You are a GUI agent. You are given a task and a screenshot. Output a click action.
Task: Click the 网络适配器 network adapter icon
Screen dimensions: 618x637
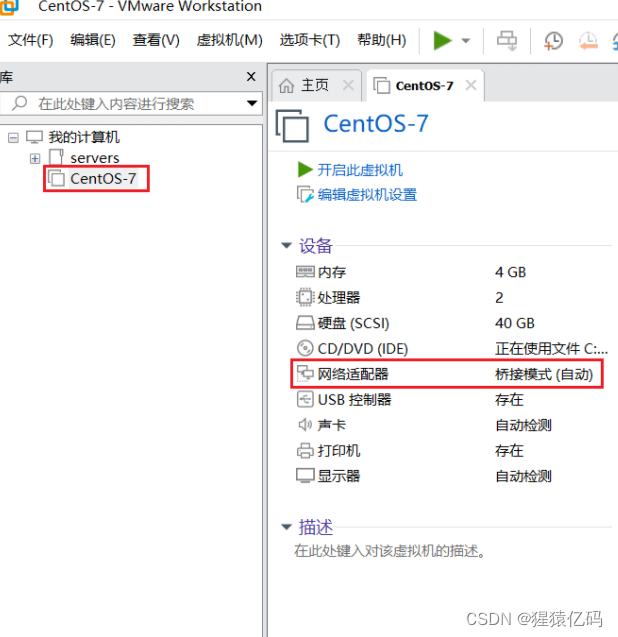(305, 374)
